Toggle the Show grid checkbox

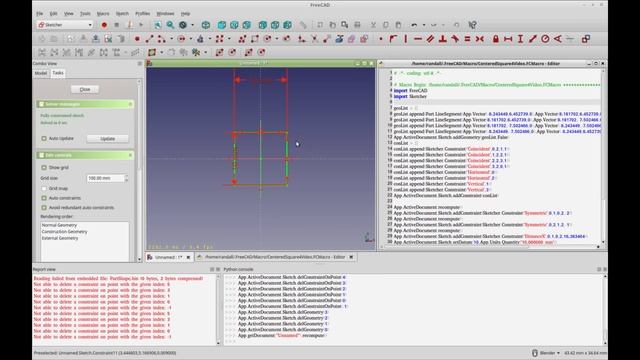click(44, 167)
